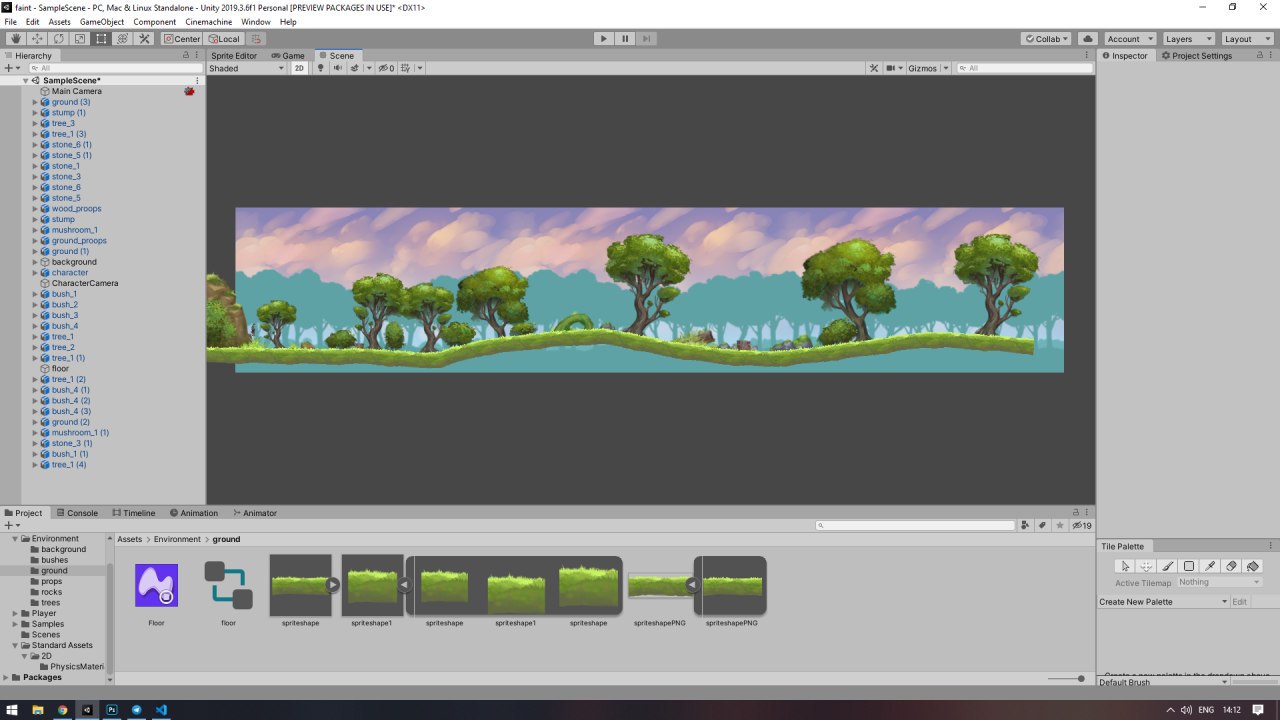The image size is (1280, 720).
Task: Toggle 2D scene view mode
Action: pos(299,68)
